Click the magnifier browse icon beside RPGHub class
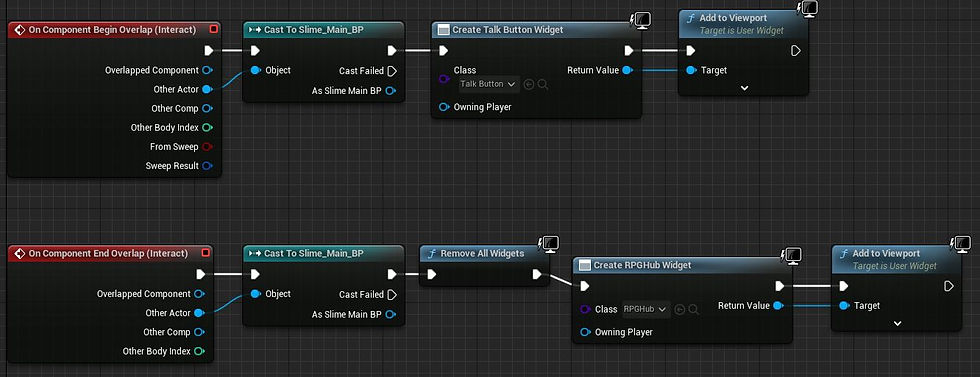 693,309
